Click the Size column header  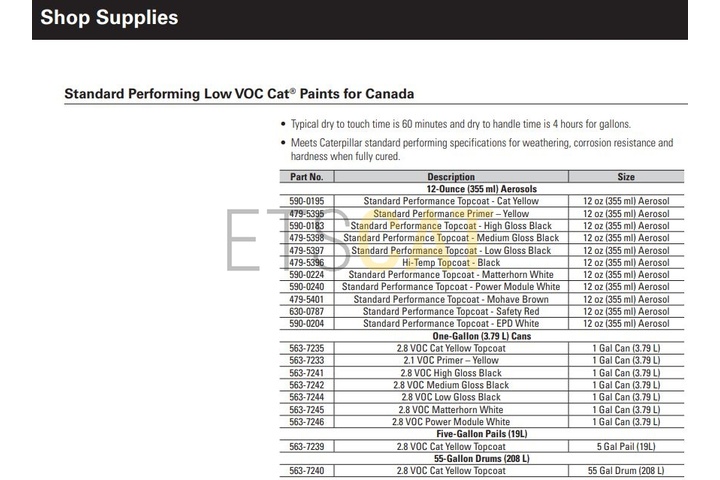[x=626, y=177]
